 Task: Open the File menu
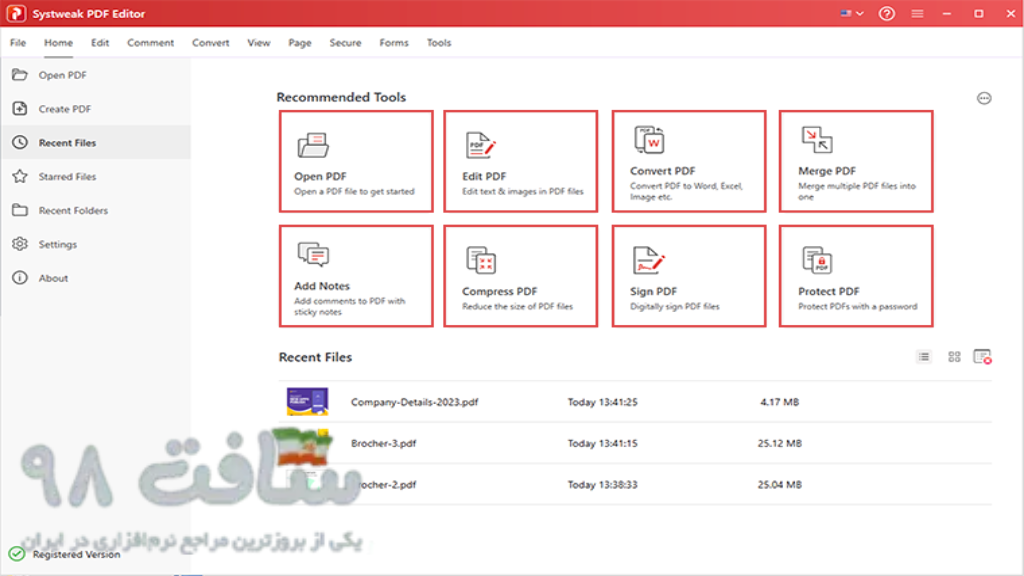18,42
